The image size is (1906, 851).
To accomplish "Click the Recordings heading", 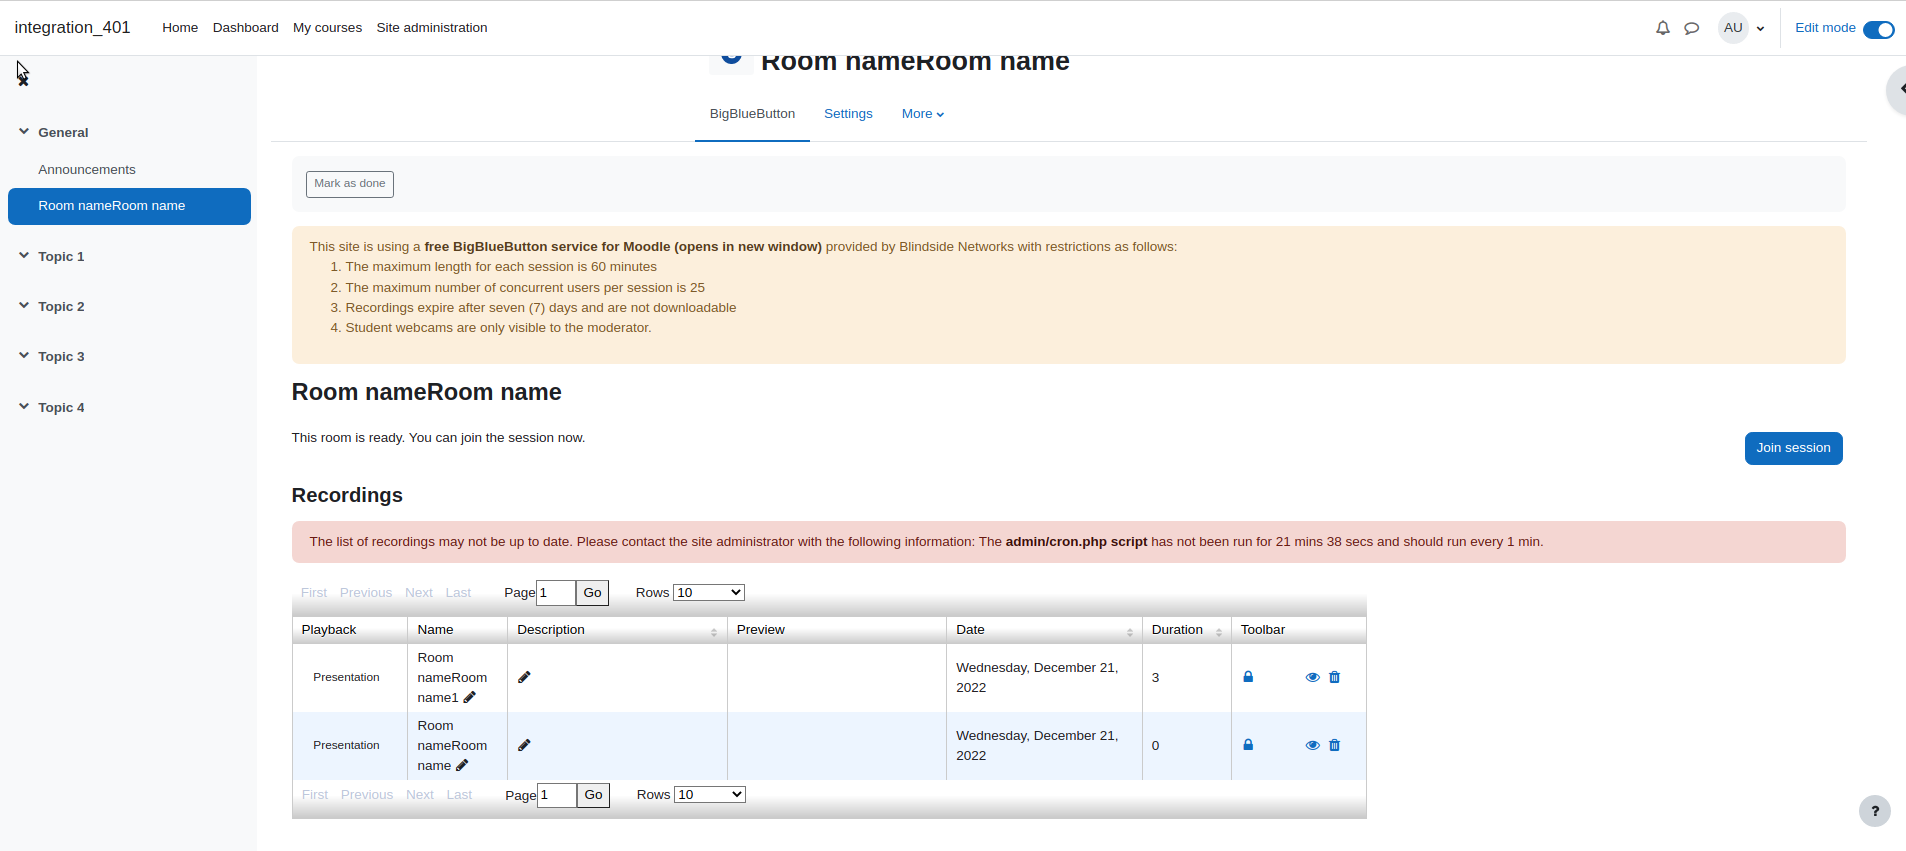I will point(347,495).
